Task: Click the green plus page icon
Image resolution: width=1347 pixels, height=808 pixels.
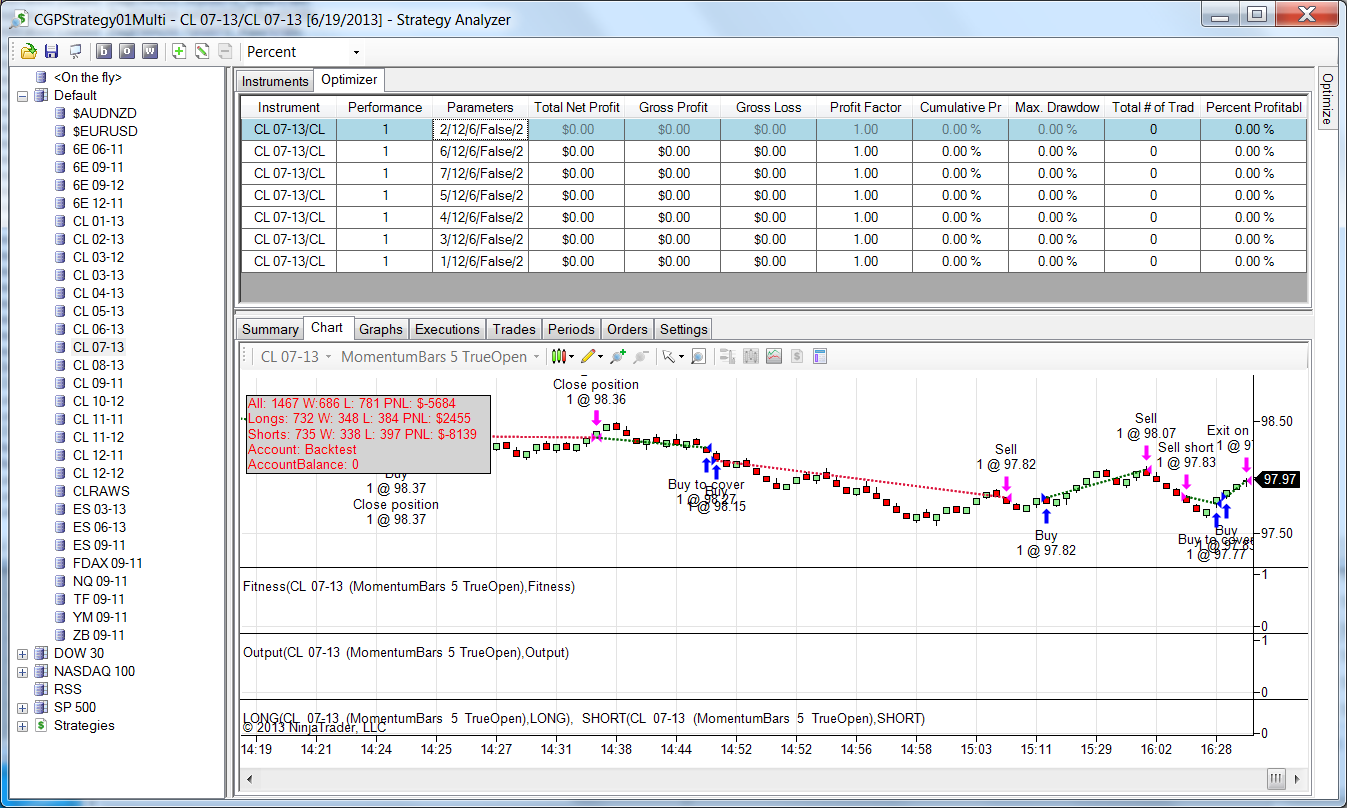Action: pyautogui.click(x=179, y=52)
